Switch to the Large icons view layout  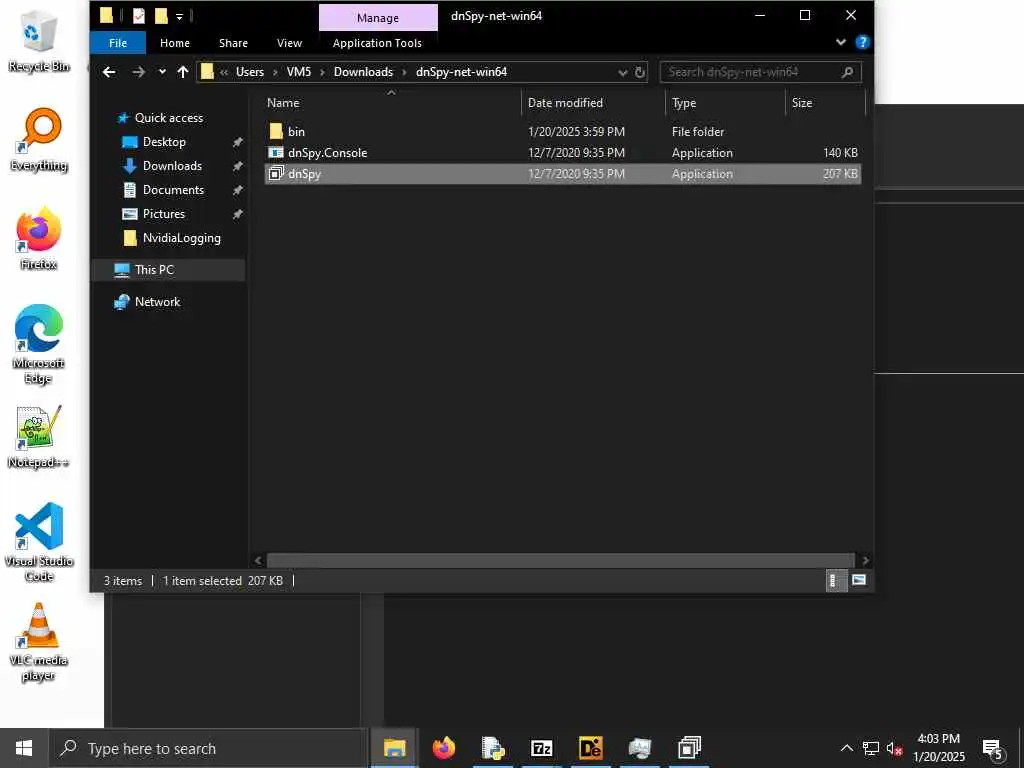pyautogui.click(x=859, y=580)
